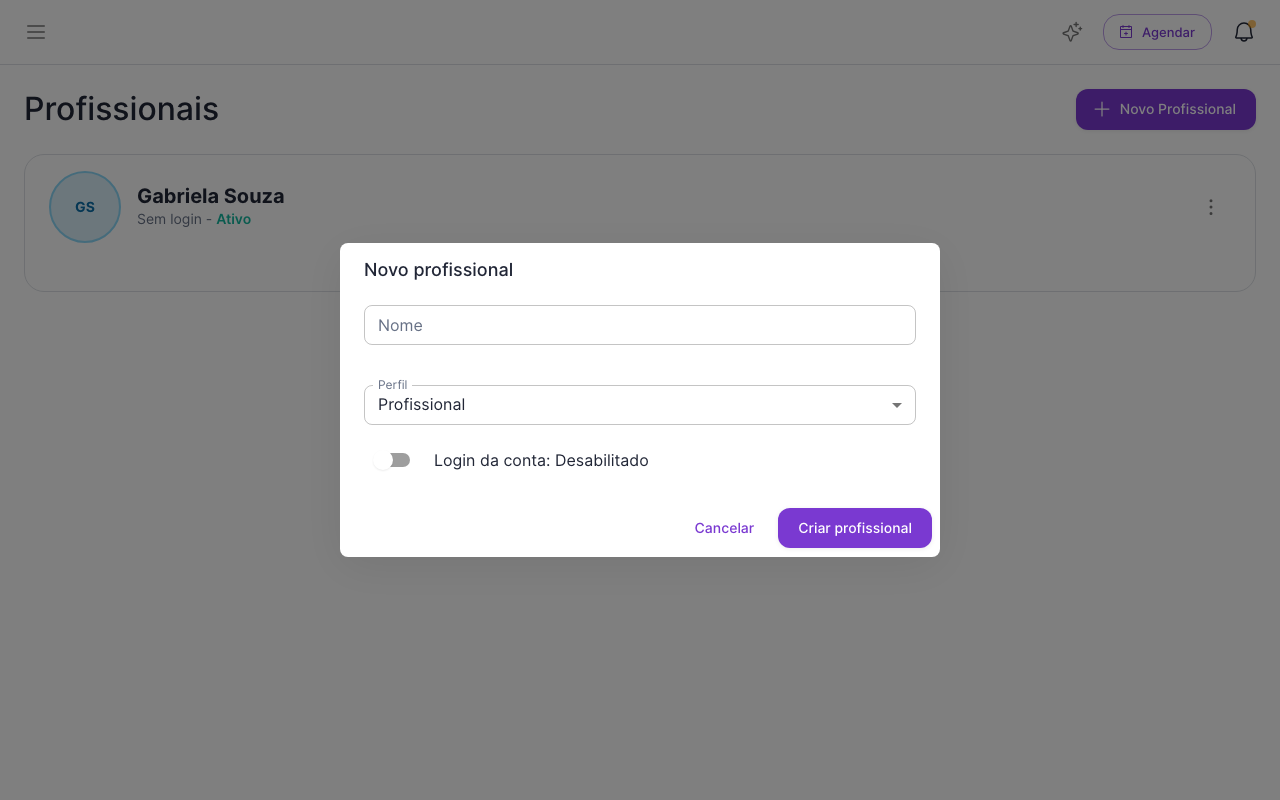Viewport: 1280px width, 800px height.
Task: Click the Cancelar button
Action: click(x=724, y=528)
